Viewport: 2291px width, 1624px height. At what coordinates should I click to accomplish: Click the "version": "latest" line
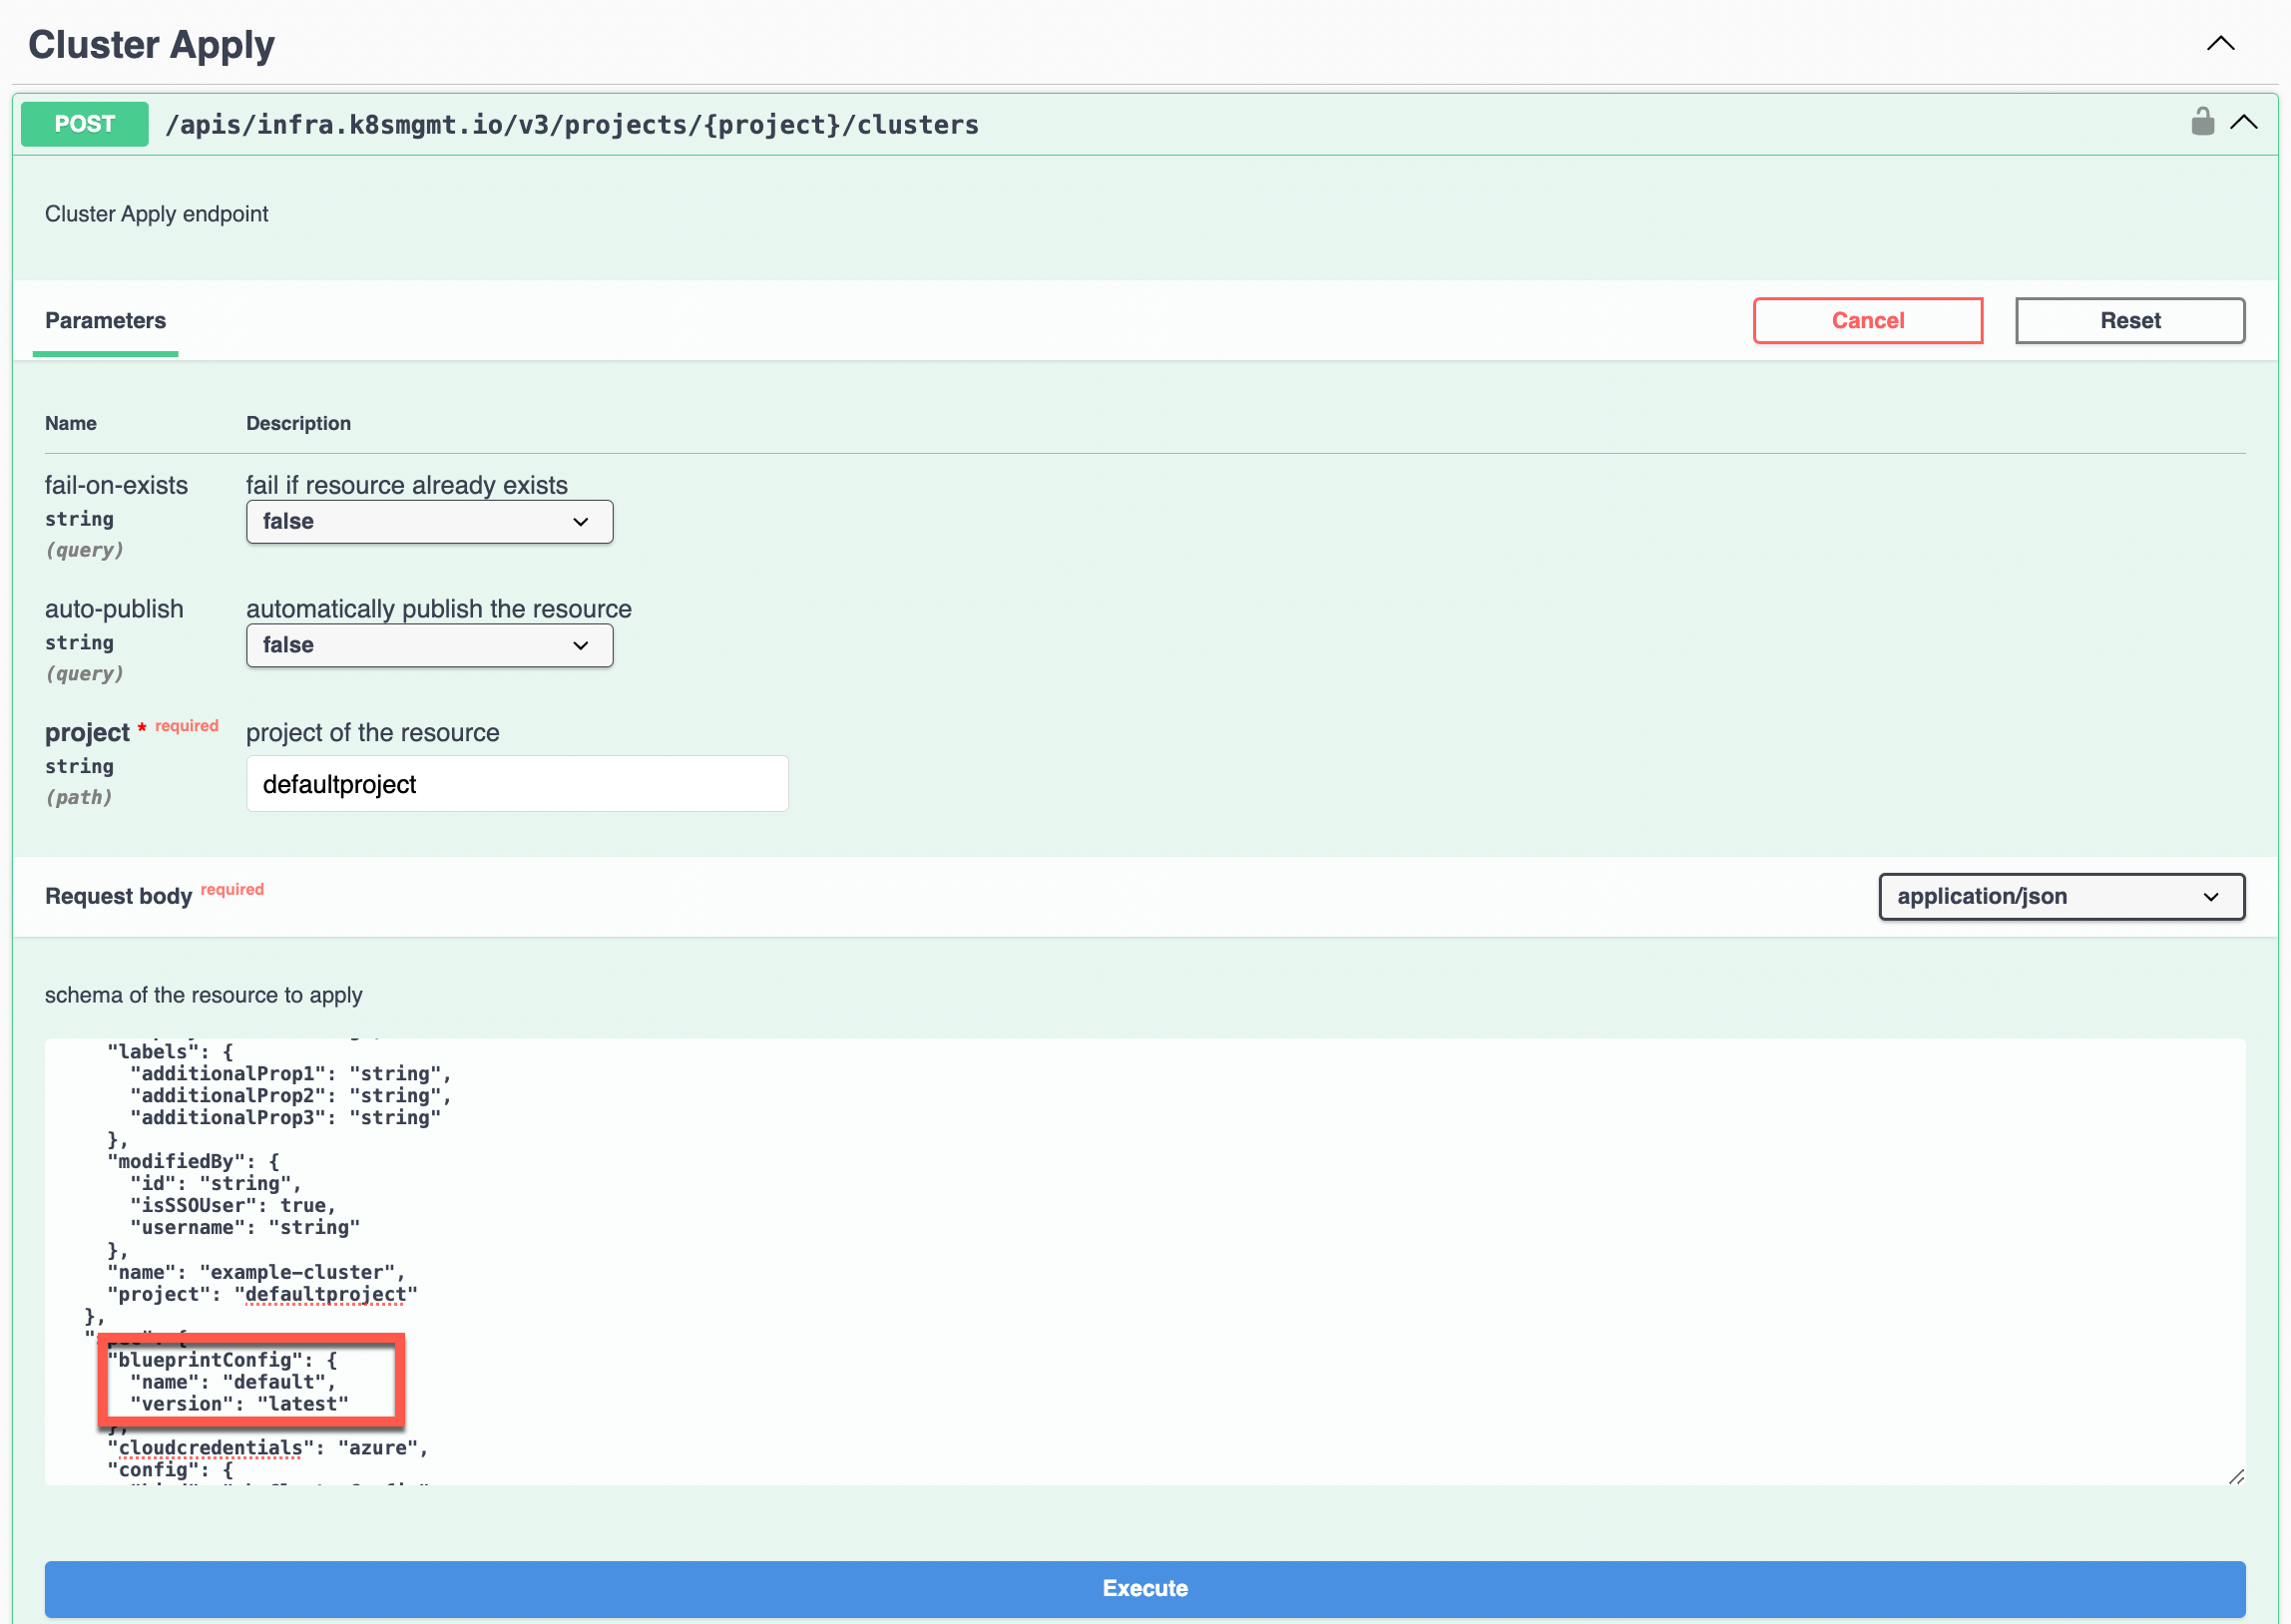(x=239, y=1404)
